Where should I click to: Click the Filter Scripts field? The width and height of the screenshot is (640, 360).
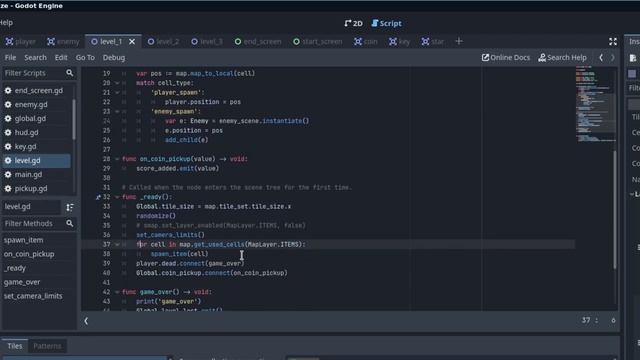tap(39, 73)
